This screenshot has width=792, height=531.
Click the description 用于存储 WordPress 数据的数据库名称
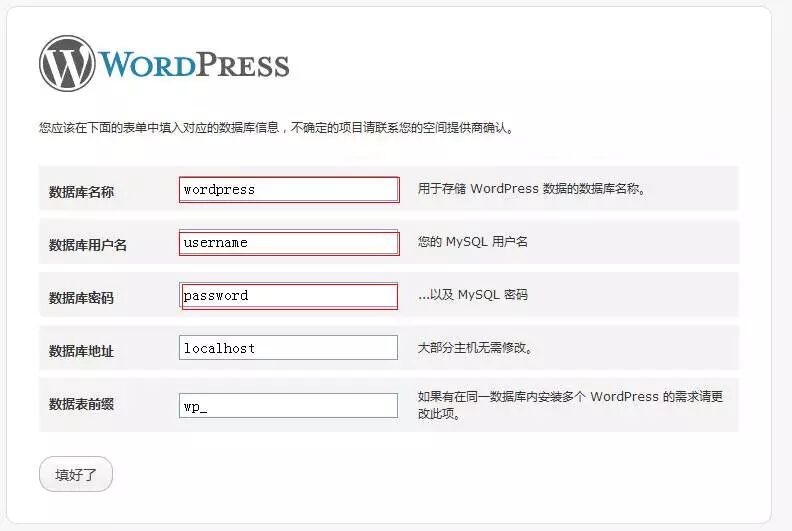pos(532,188)
